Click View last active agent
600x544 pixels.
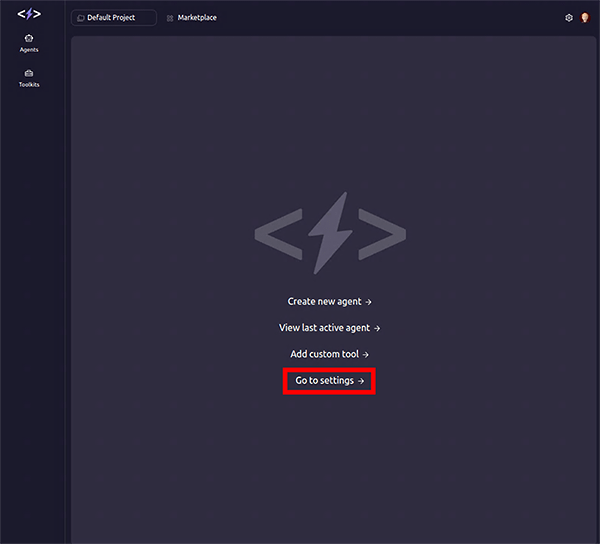click(329, 328)
